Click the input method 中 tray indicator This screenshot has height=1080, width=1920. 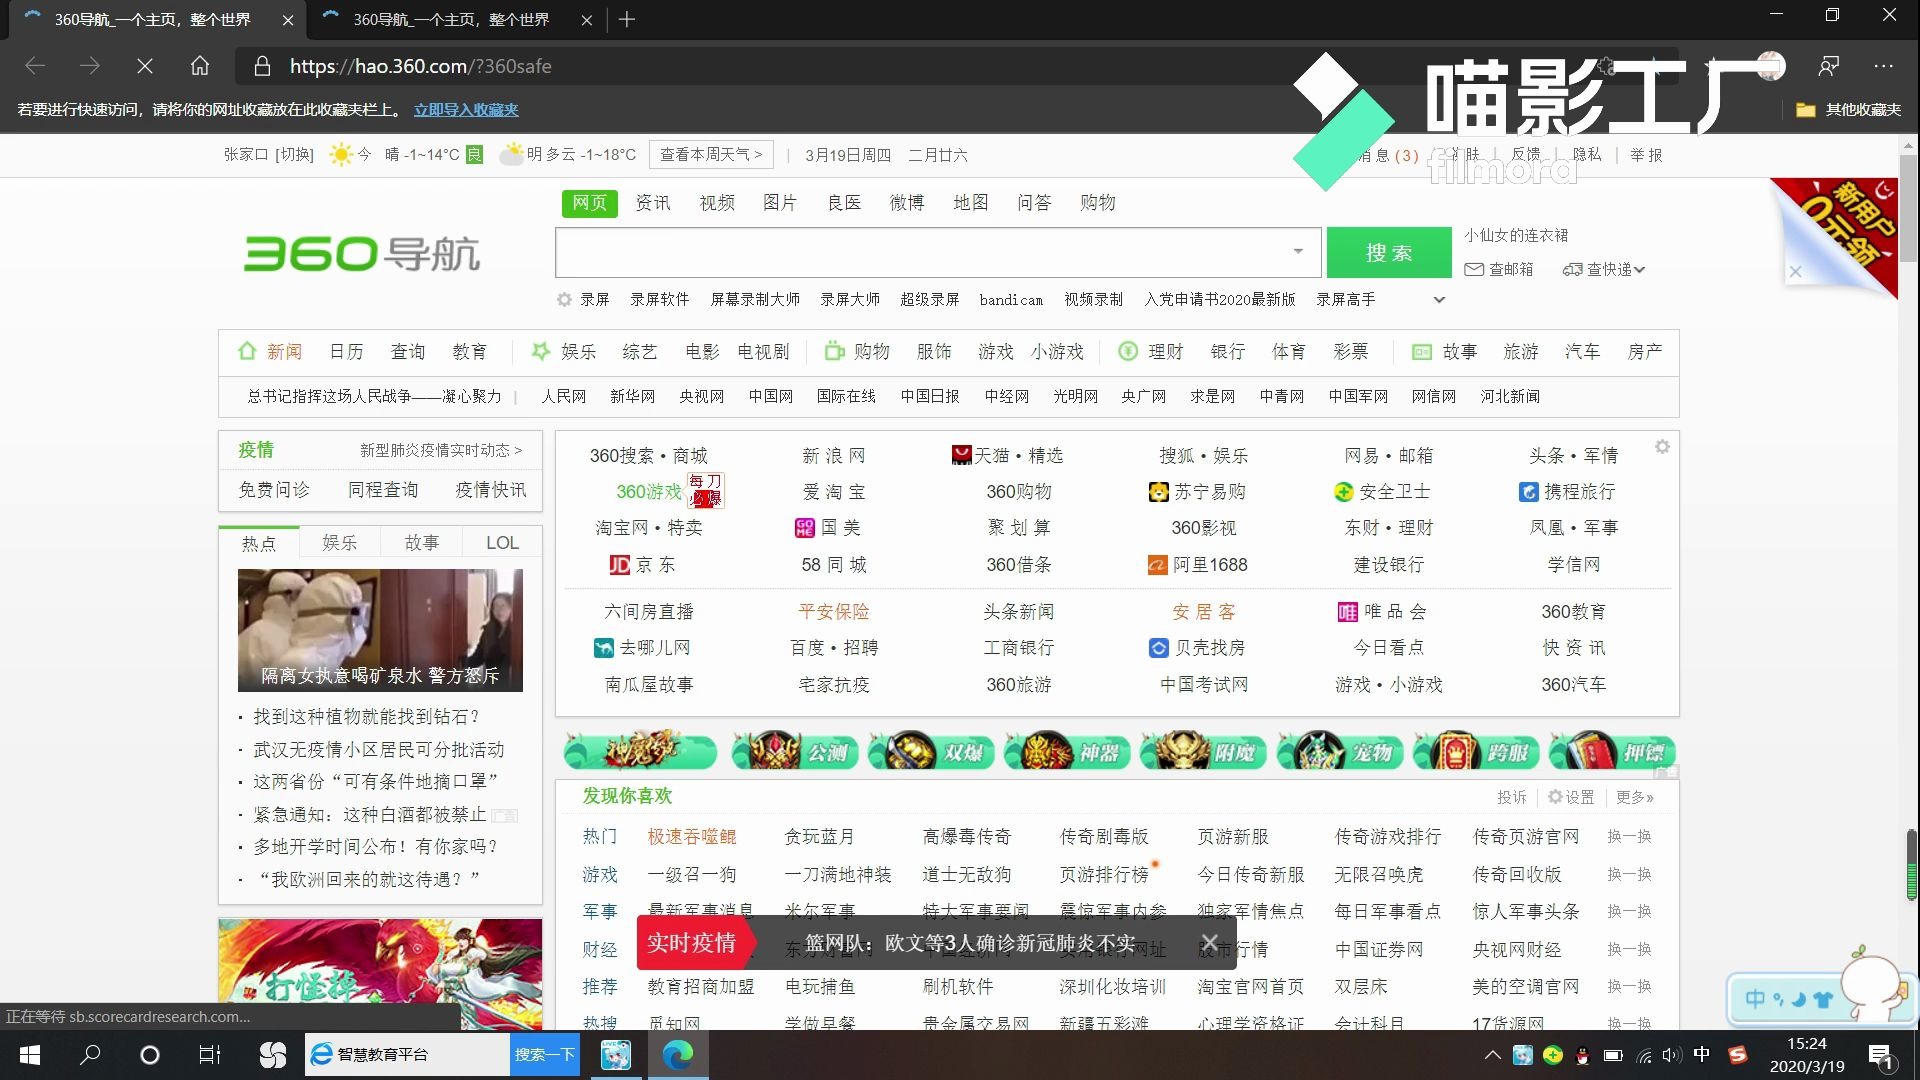coord(1701,1055)
